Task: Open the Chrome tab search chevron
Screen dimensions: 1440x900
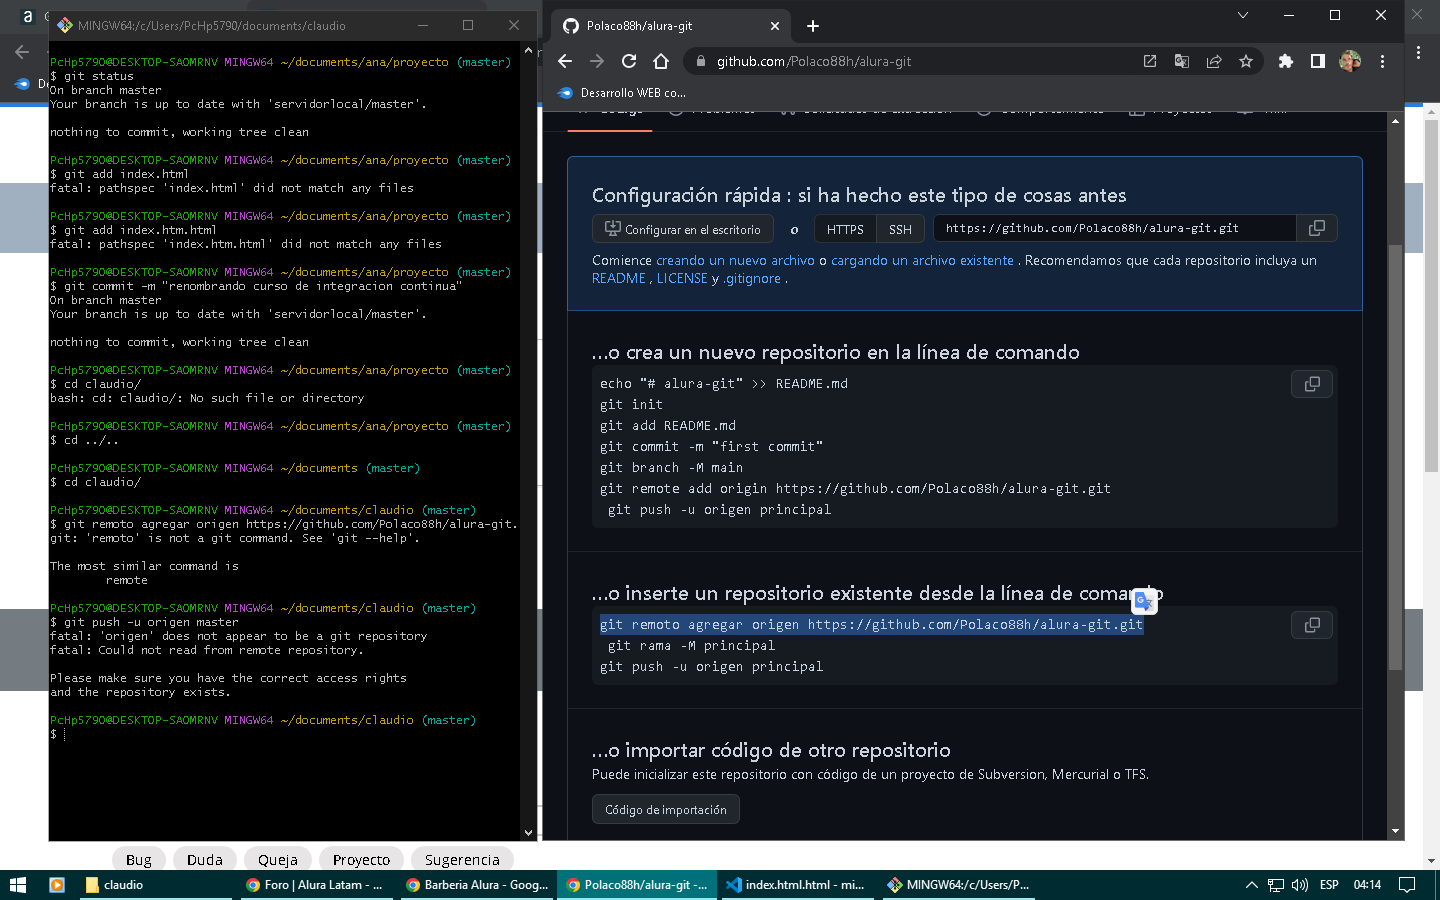Action: 1243,15
